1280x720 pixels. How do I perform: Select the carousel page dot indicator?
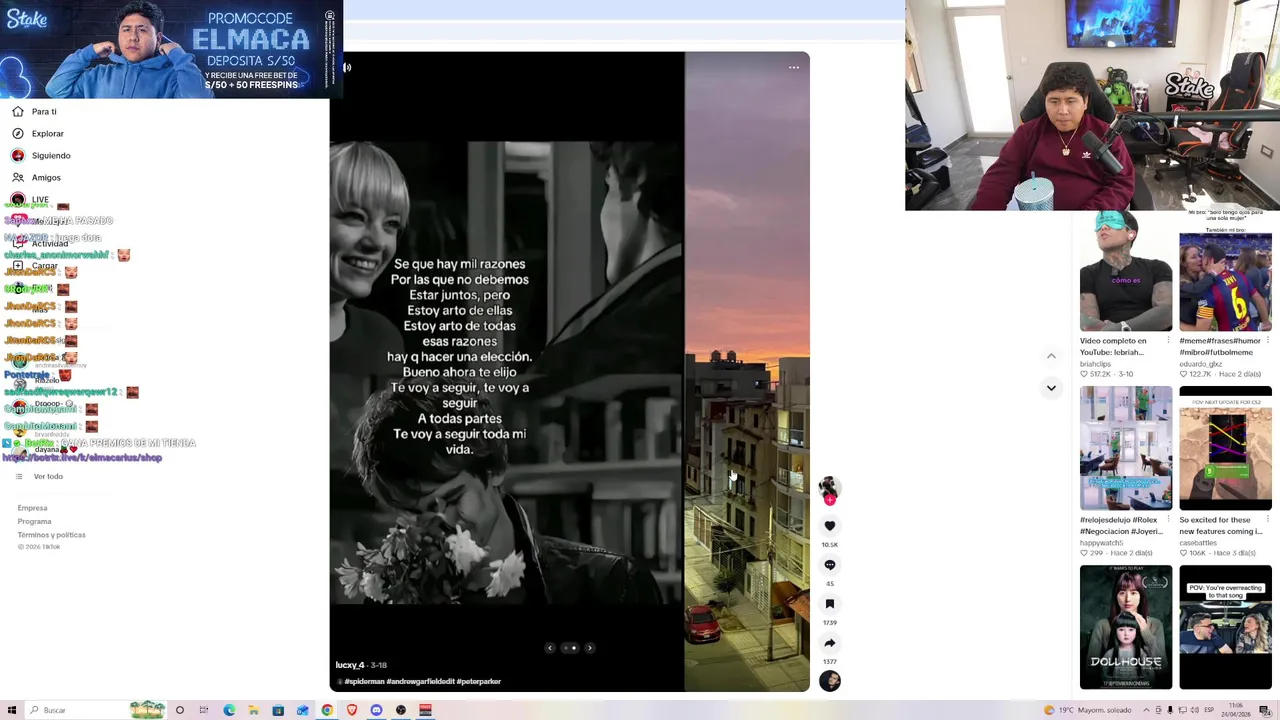570,648
